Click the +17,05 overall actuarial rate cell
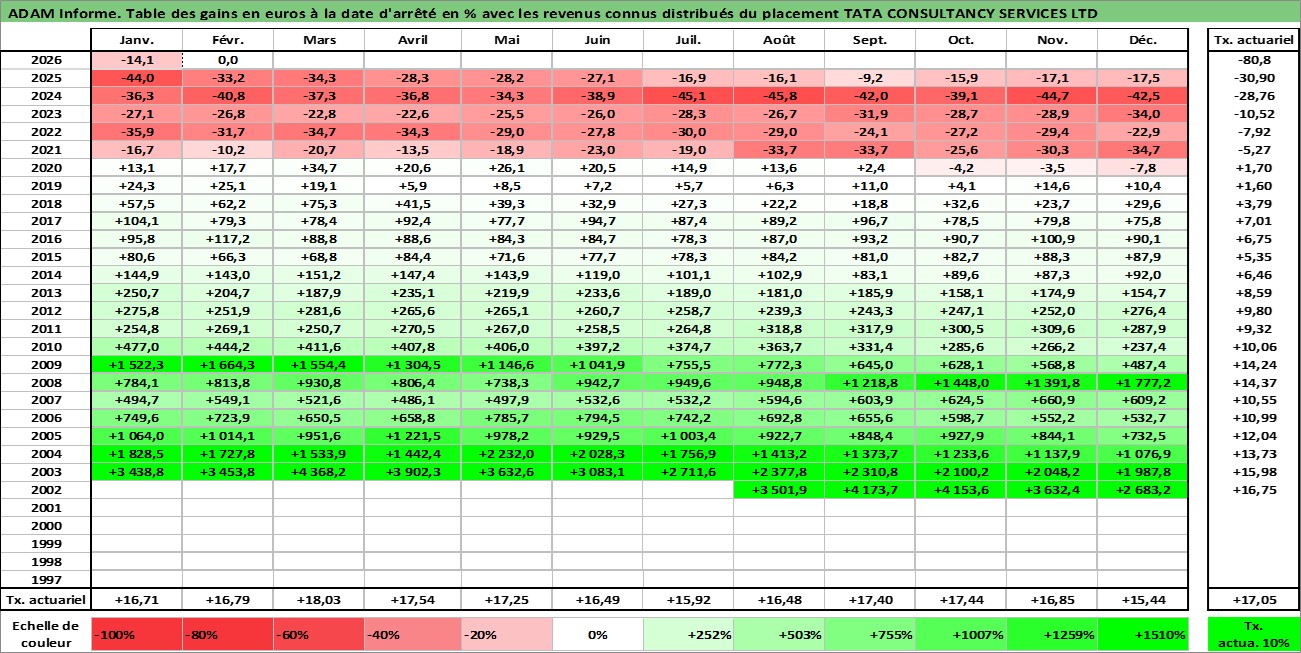Viewport: 1301px width, 653px height. pyautogui.click(x=1254, y=600)
